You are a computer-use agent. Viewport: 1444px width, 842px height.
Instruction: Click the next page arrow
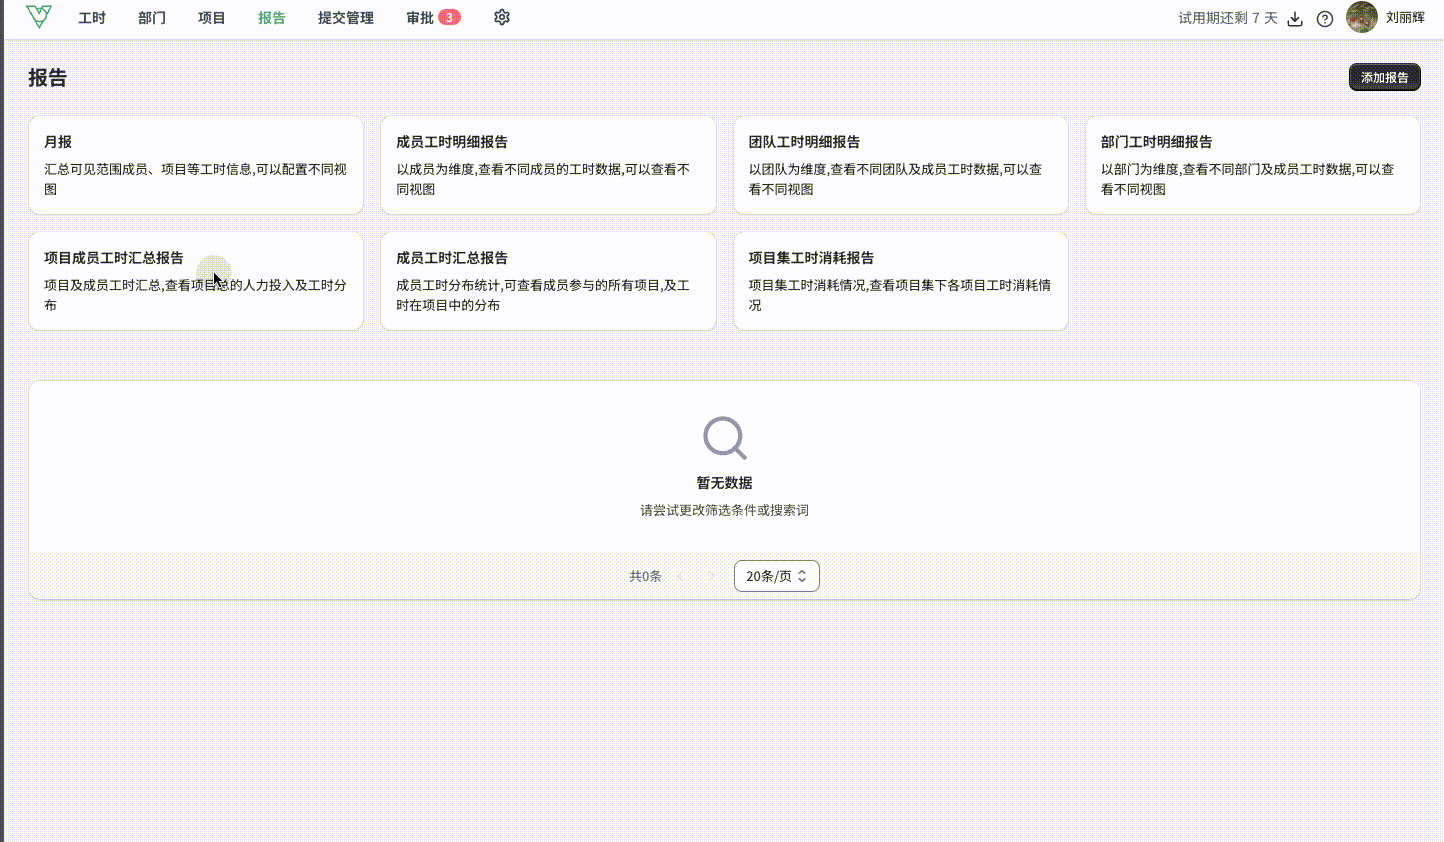tap(711, 576)
